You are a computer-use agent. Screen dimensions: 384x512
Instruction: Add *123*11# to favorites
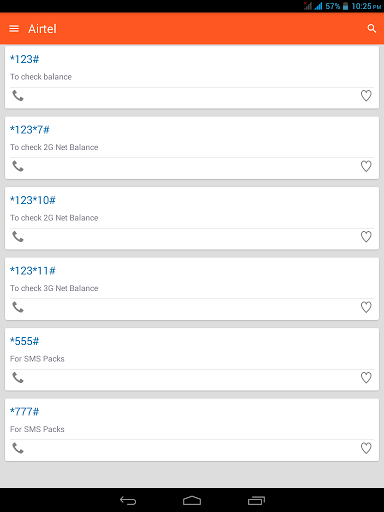coord(366,307)
